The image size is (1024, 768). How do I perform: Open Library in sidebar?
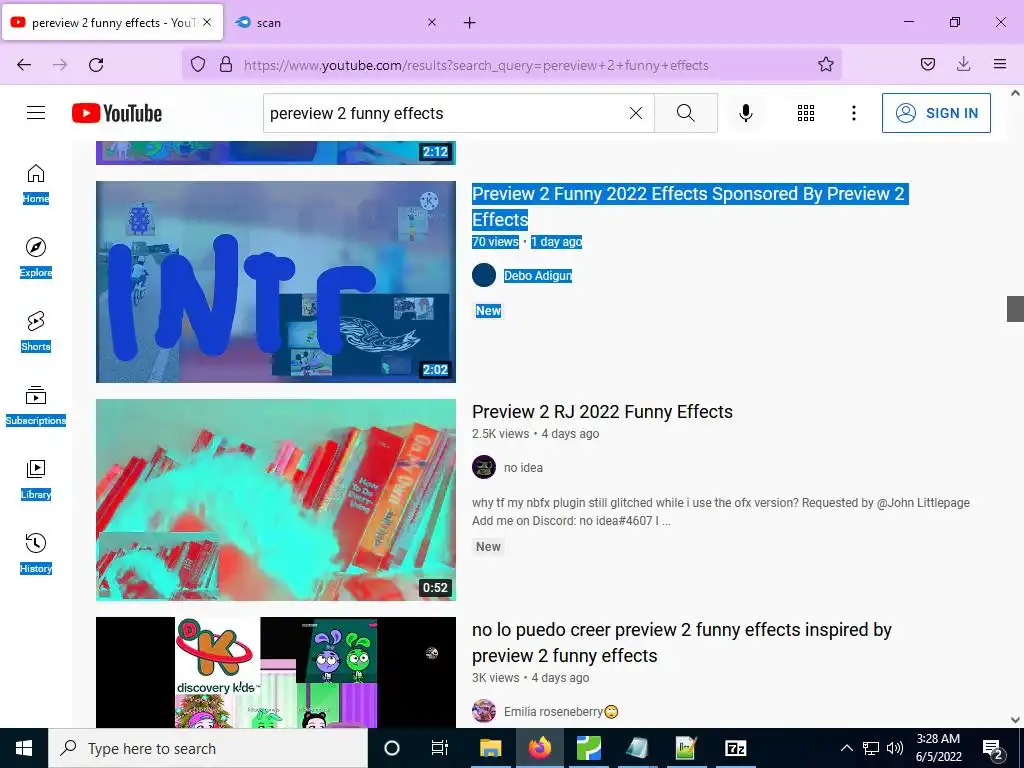(x=36, y=479)
